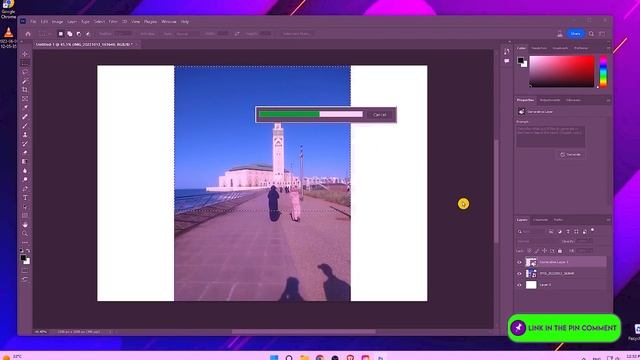Viewport: 640px width, 360px height.
Task: Open the Layers panel flyout menu
Action: 608,220
